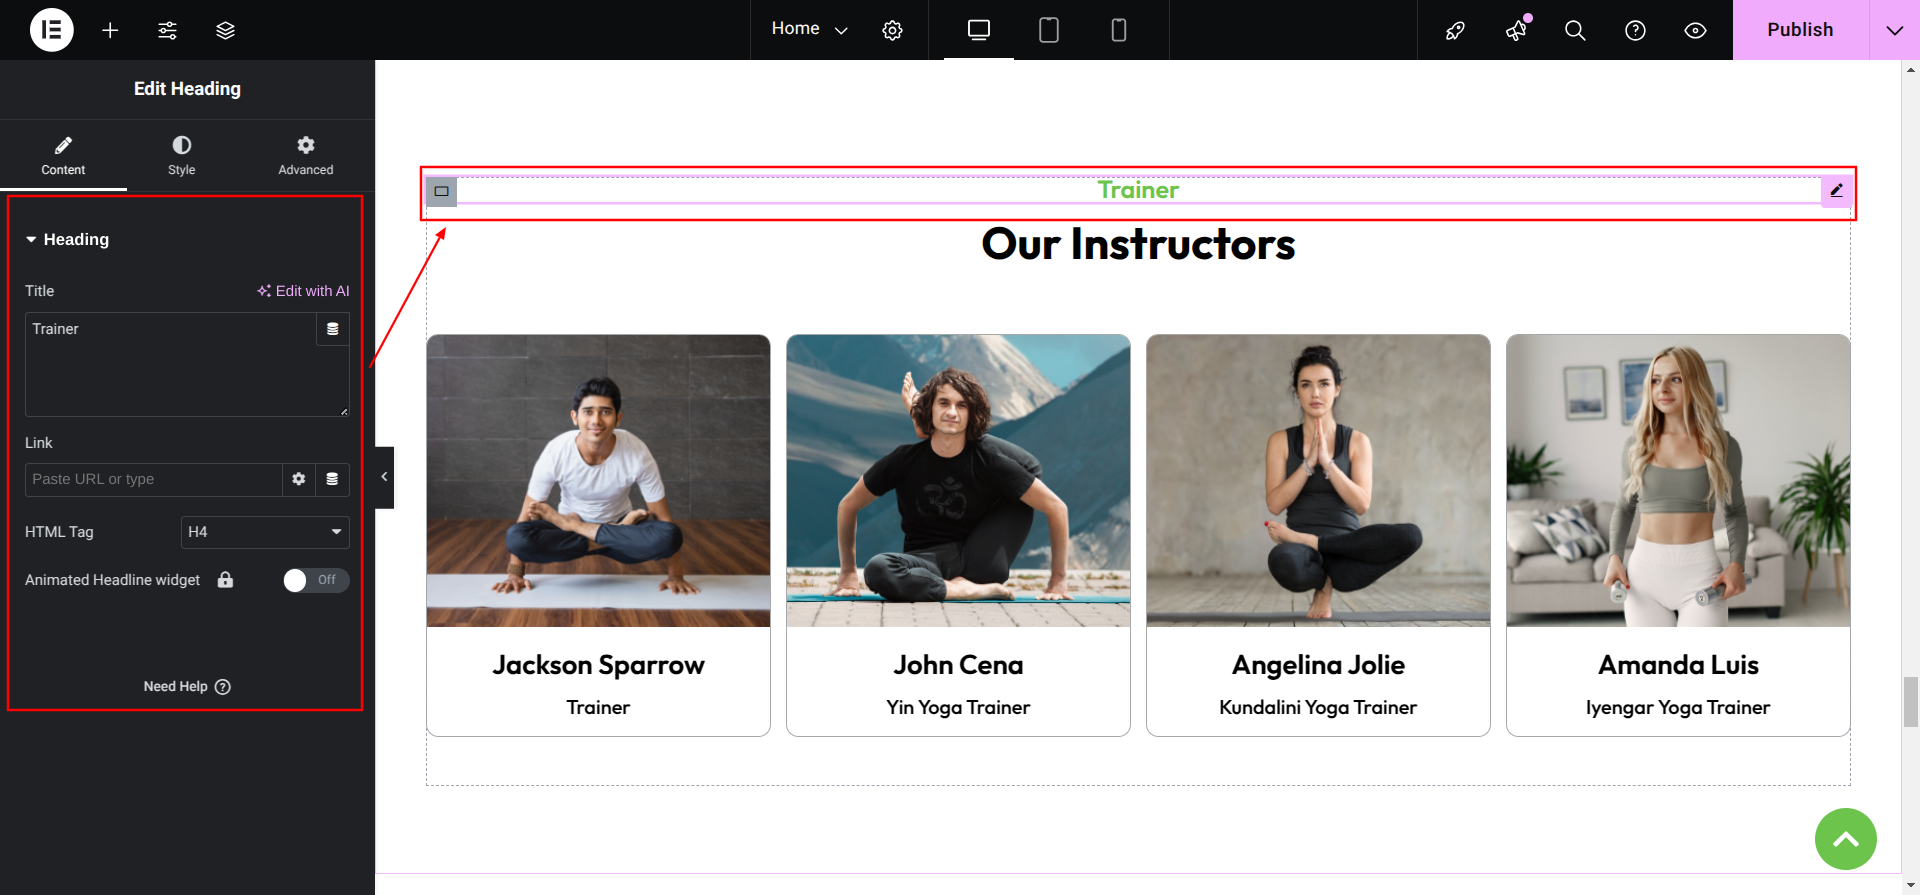Switch to desktop preview mode
The height and width of the screenshot is (895, 1920).
tap(979, 30)
